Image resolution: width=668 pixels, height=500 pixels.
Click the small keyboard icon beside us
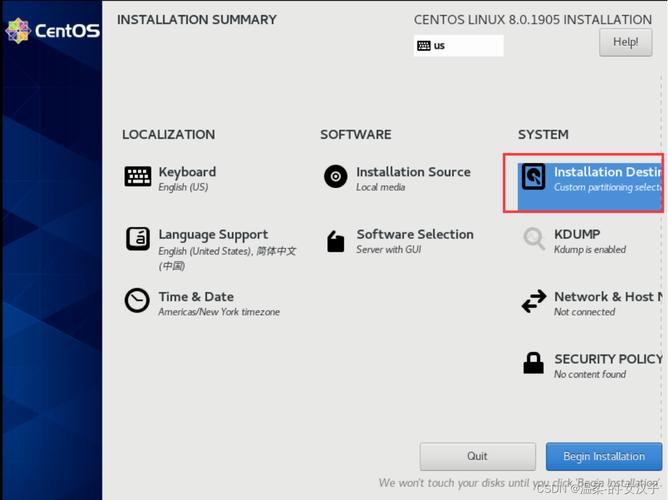tap(423, 46)
